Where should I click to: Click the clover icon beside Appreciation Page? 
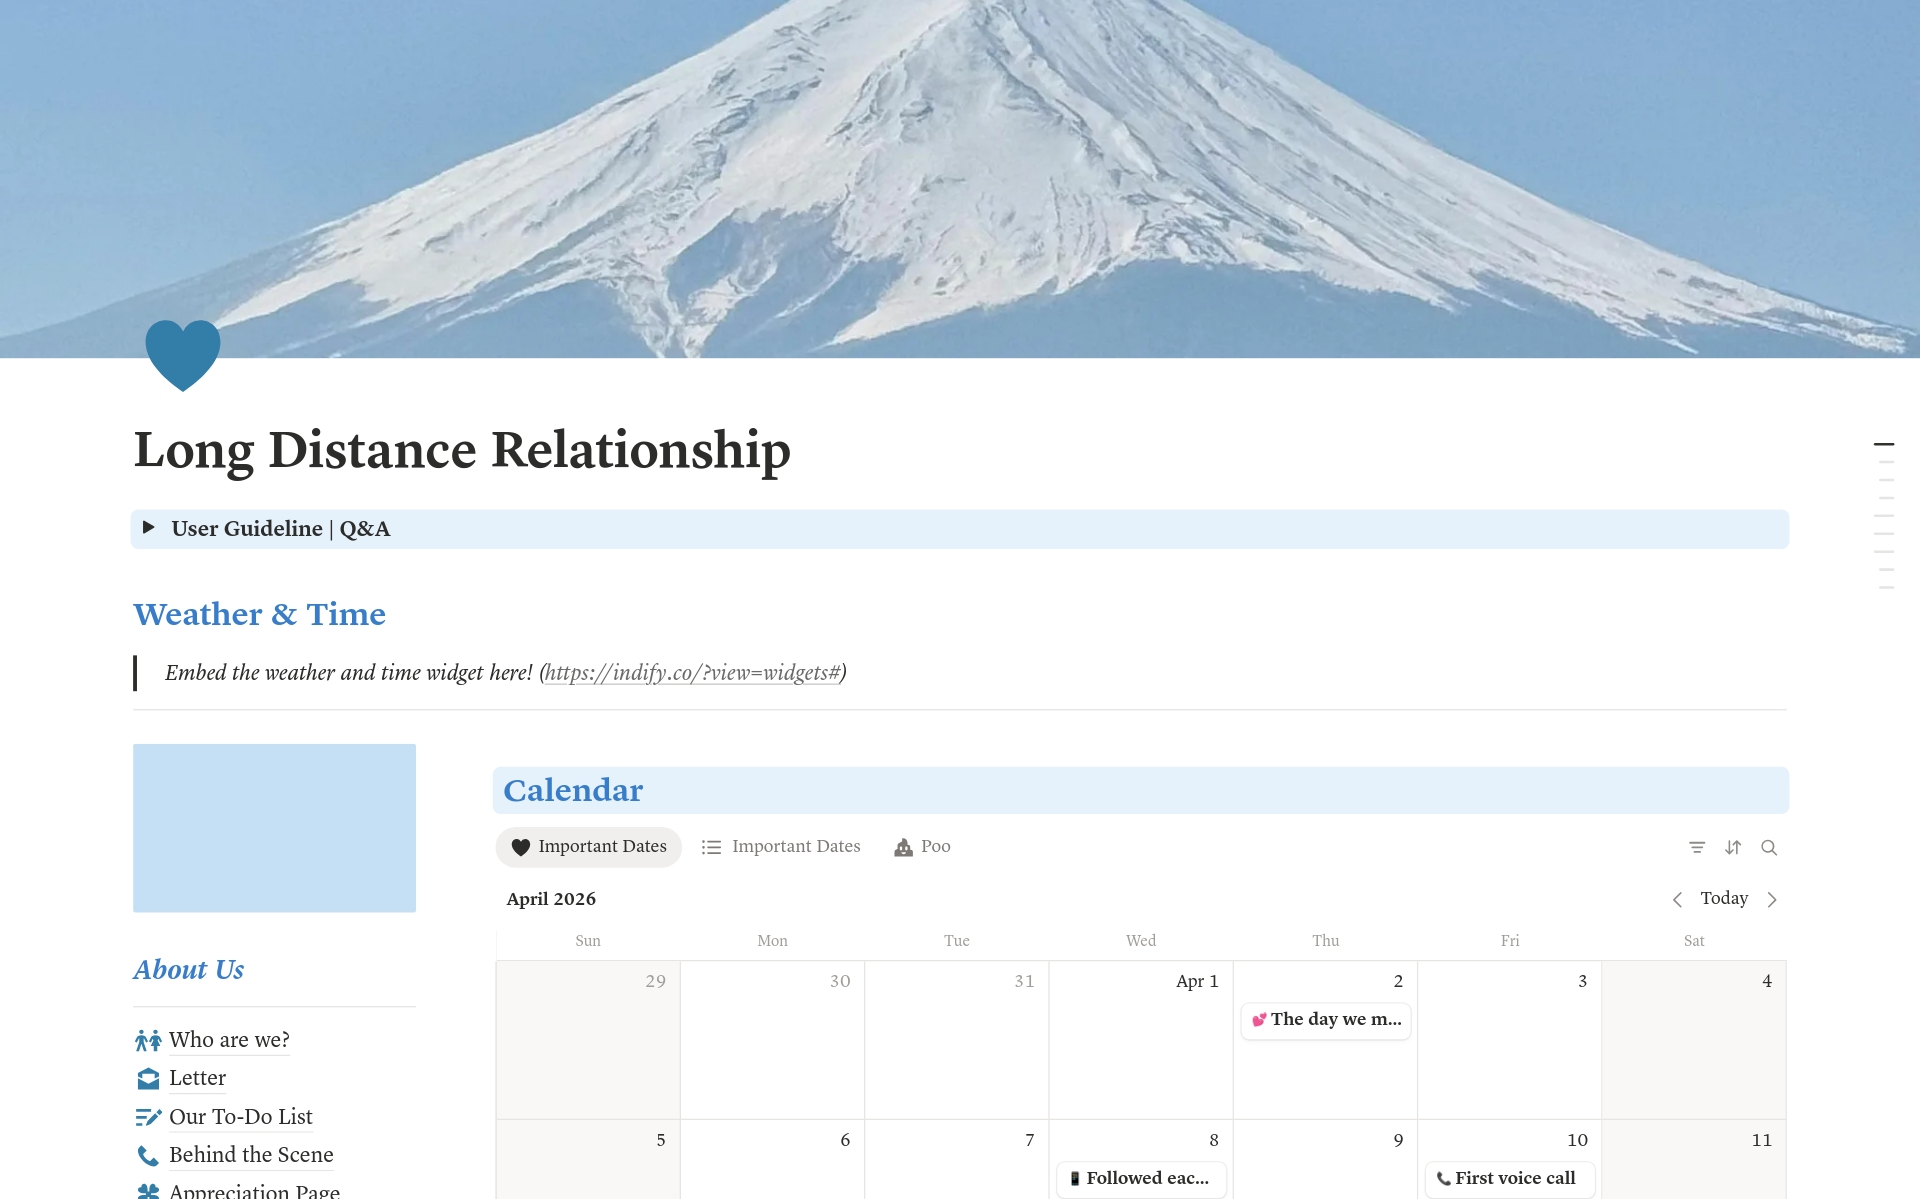pos(148,1191)
